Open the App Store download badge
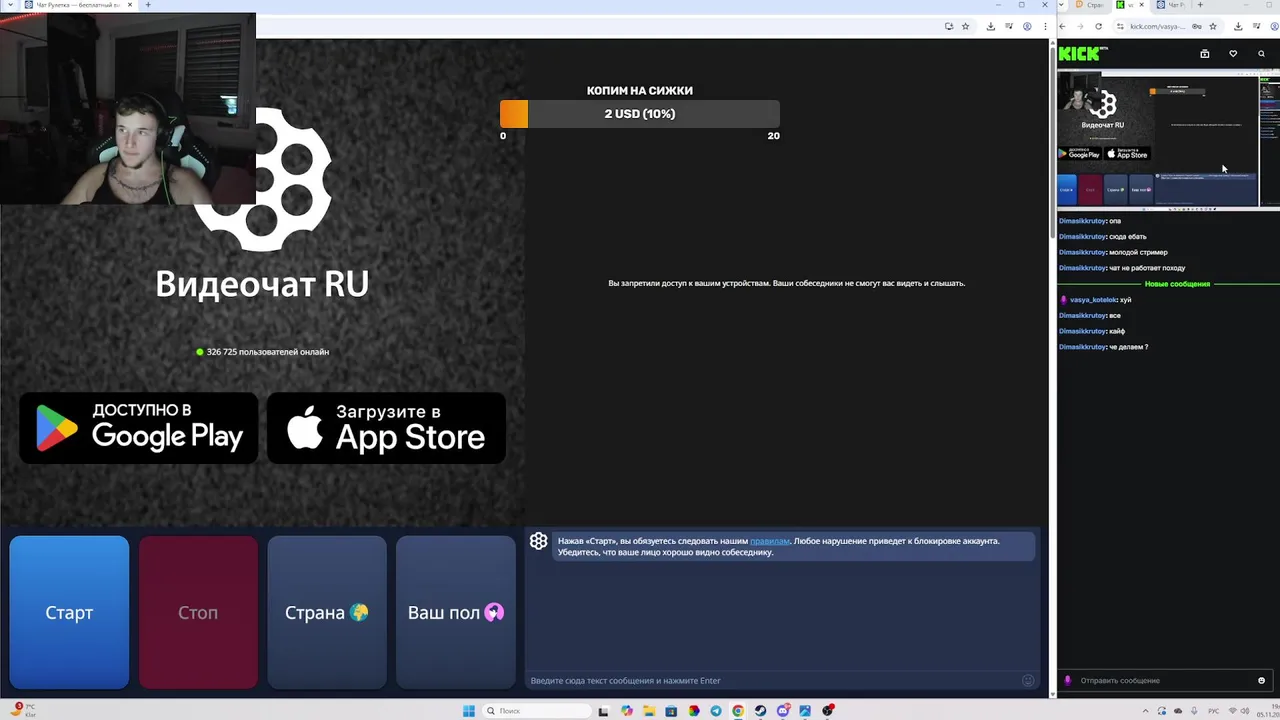 (386, 428)
